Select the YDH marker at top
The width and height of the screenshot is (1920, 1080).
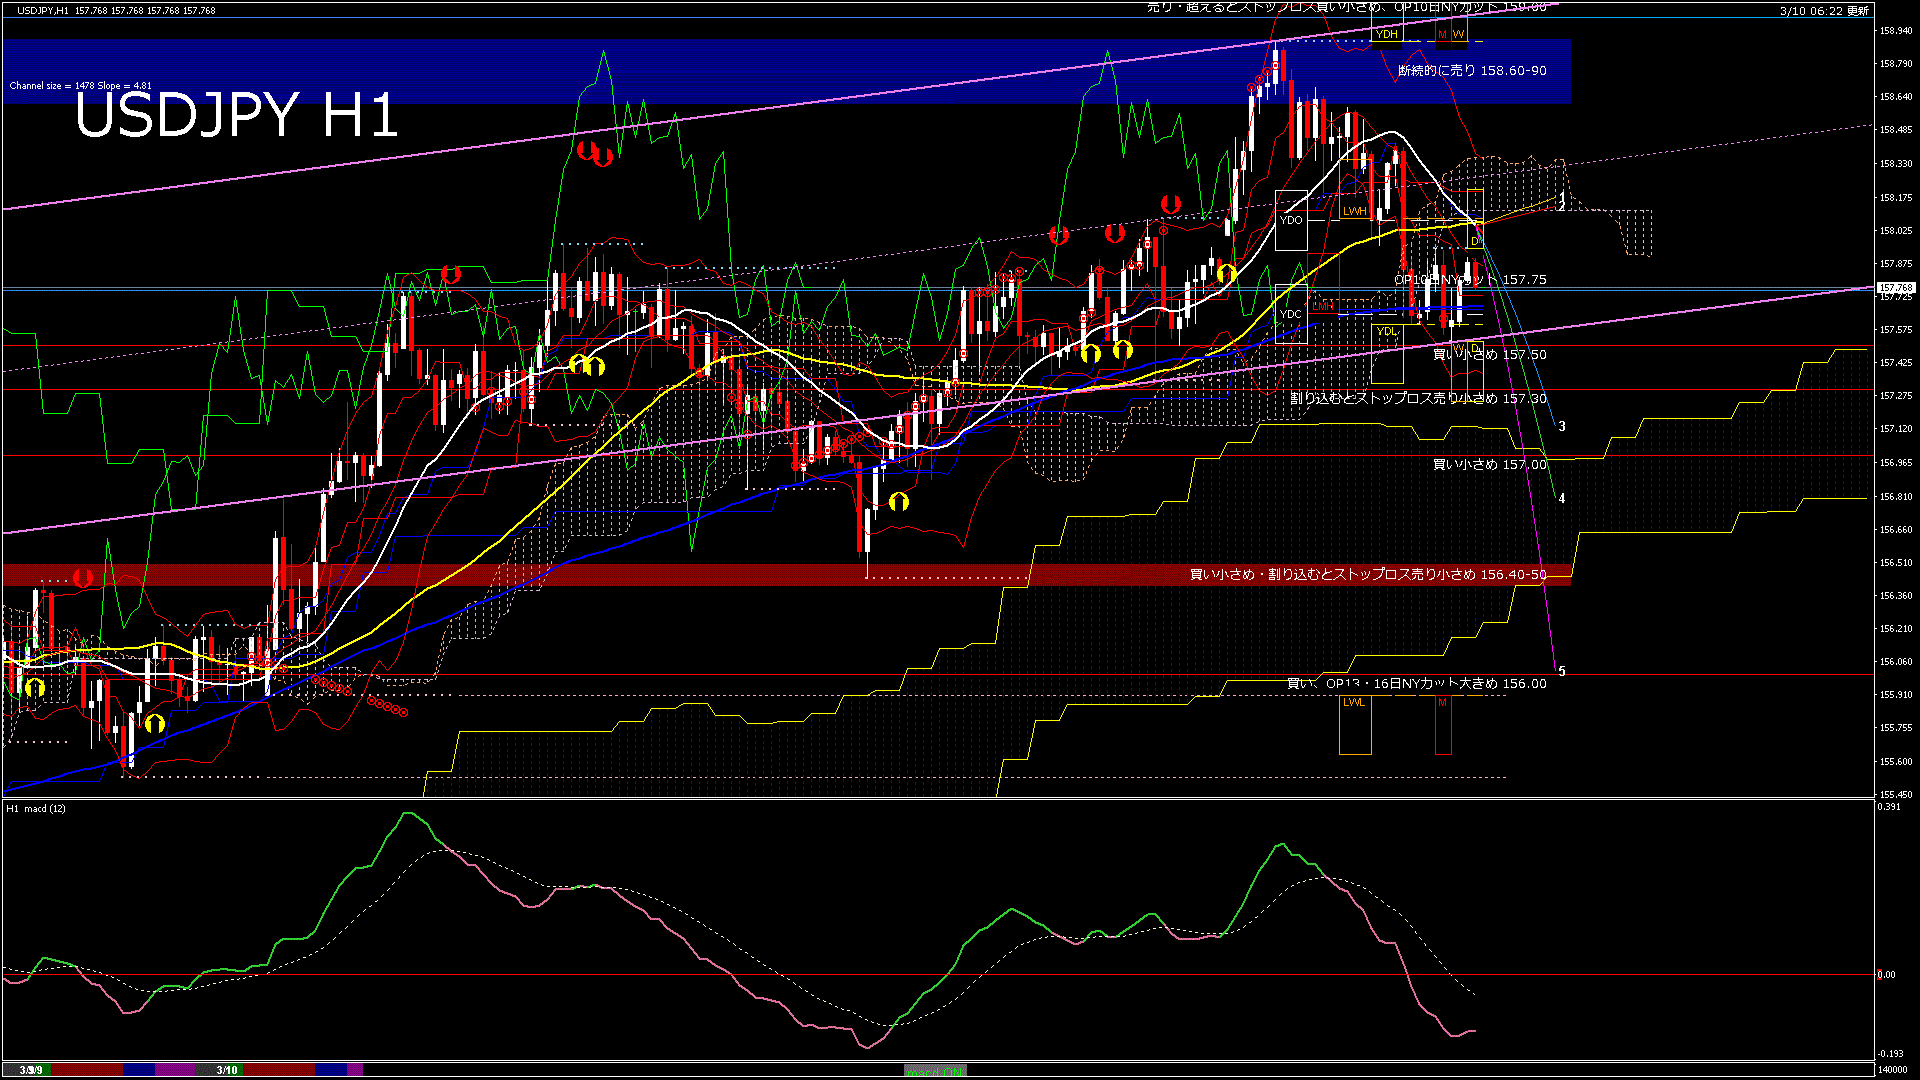[x=1386, y=34]
